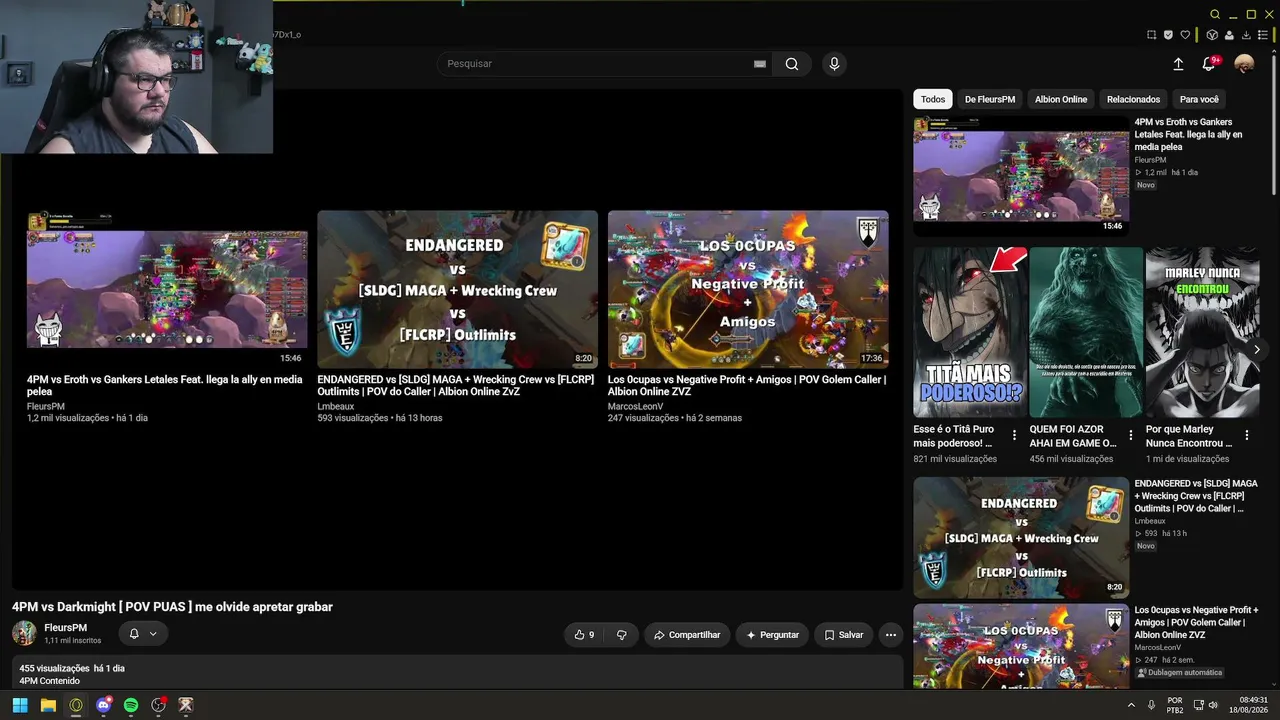Open the endscreen ENDANGERED 8:20 video thumbnail
The height and width of the screenshot is (720, 1280).
pyautogui.click(x=457, y=289)
